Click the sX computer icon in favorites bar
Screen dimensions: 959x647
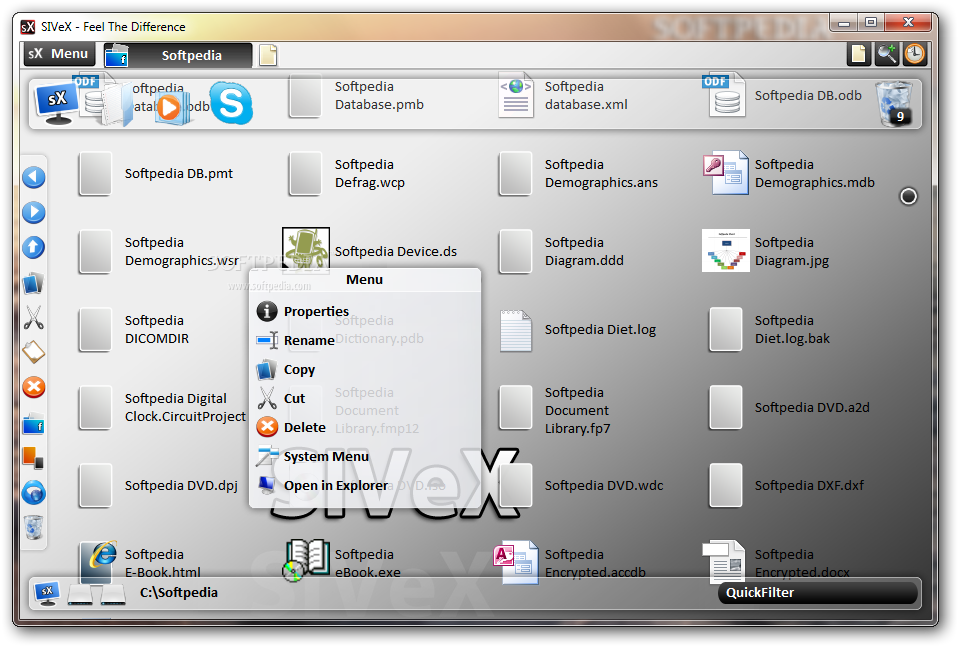click(x=56, y=102)
